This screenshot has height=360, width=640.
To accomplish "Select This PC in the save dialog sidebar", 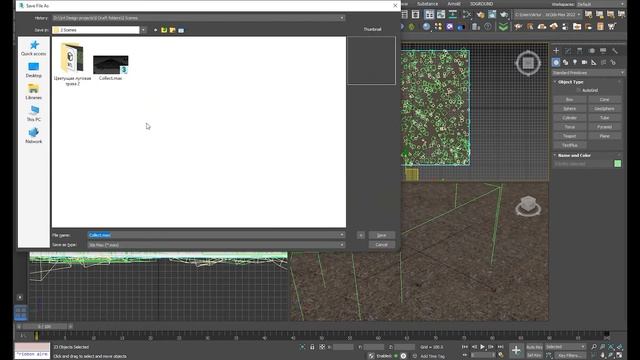I will (33, 113).
